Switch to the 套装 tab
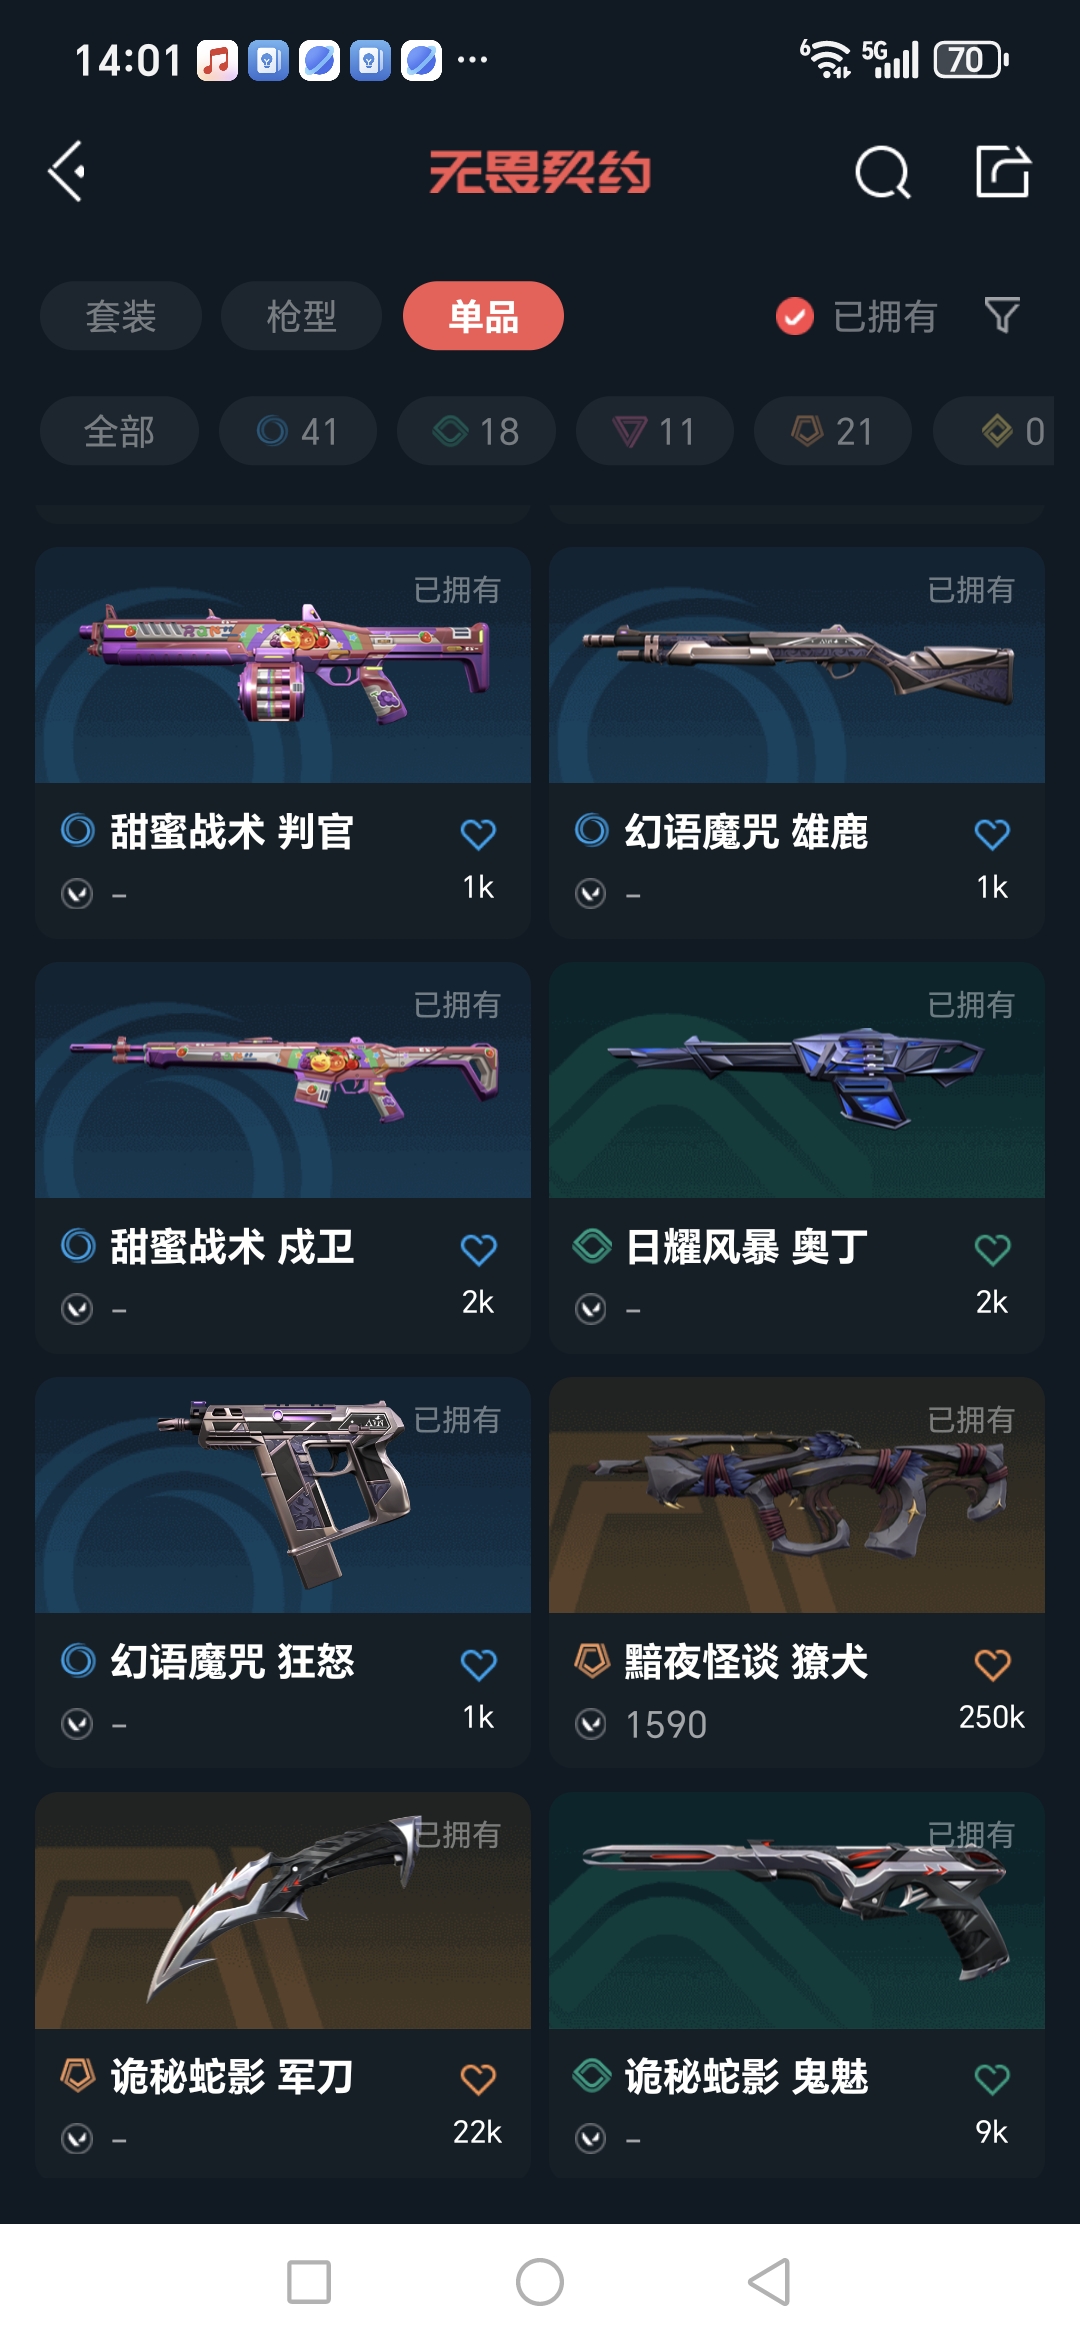This screenshot has width=1080, height=2340. coord(121,316)
